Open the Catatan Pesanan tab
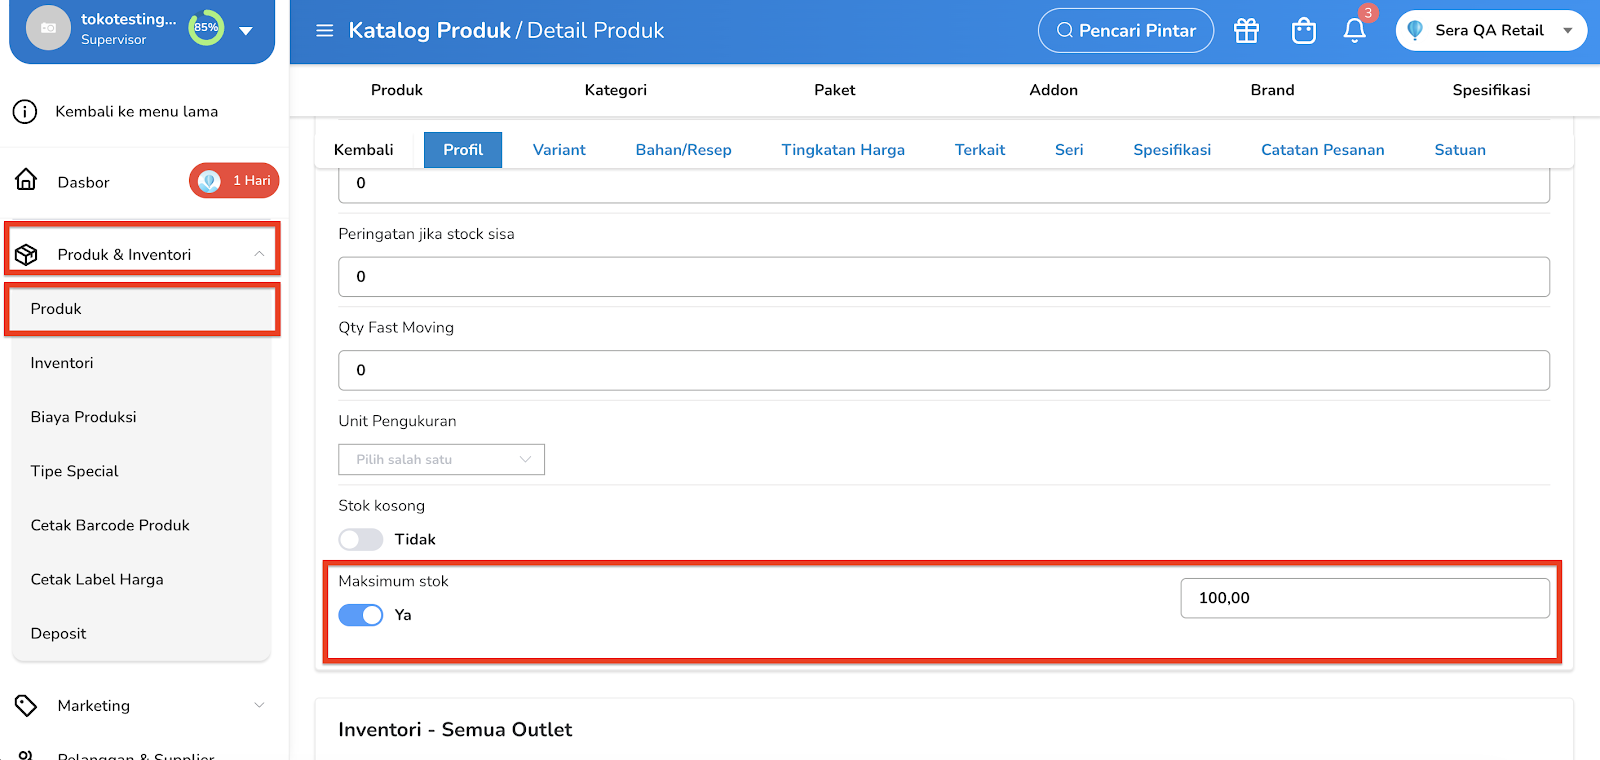The width and height of the screenshot is (1600, 760). pyautogui.click(x=1323, y=150)
